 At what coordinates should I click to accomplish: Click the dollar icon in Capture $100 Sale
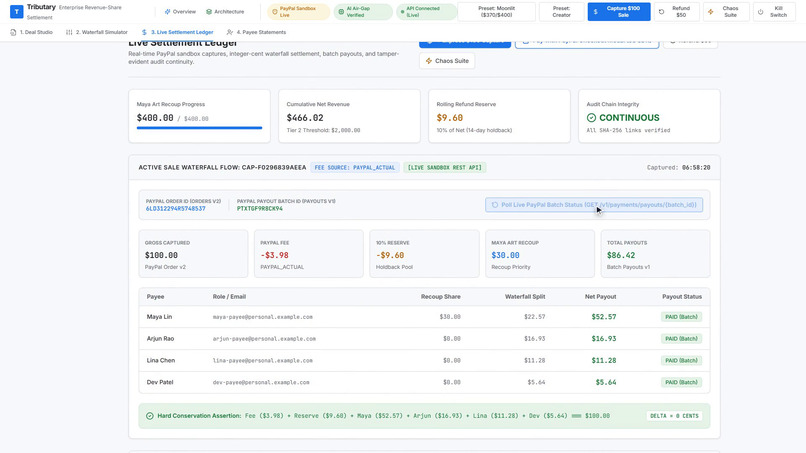[x=596, y=11]
